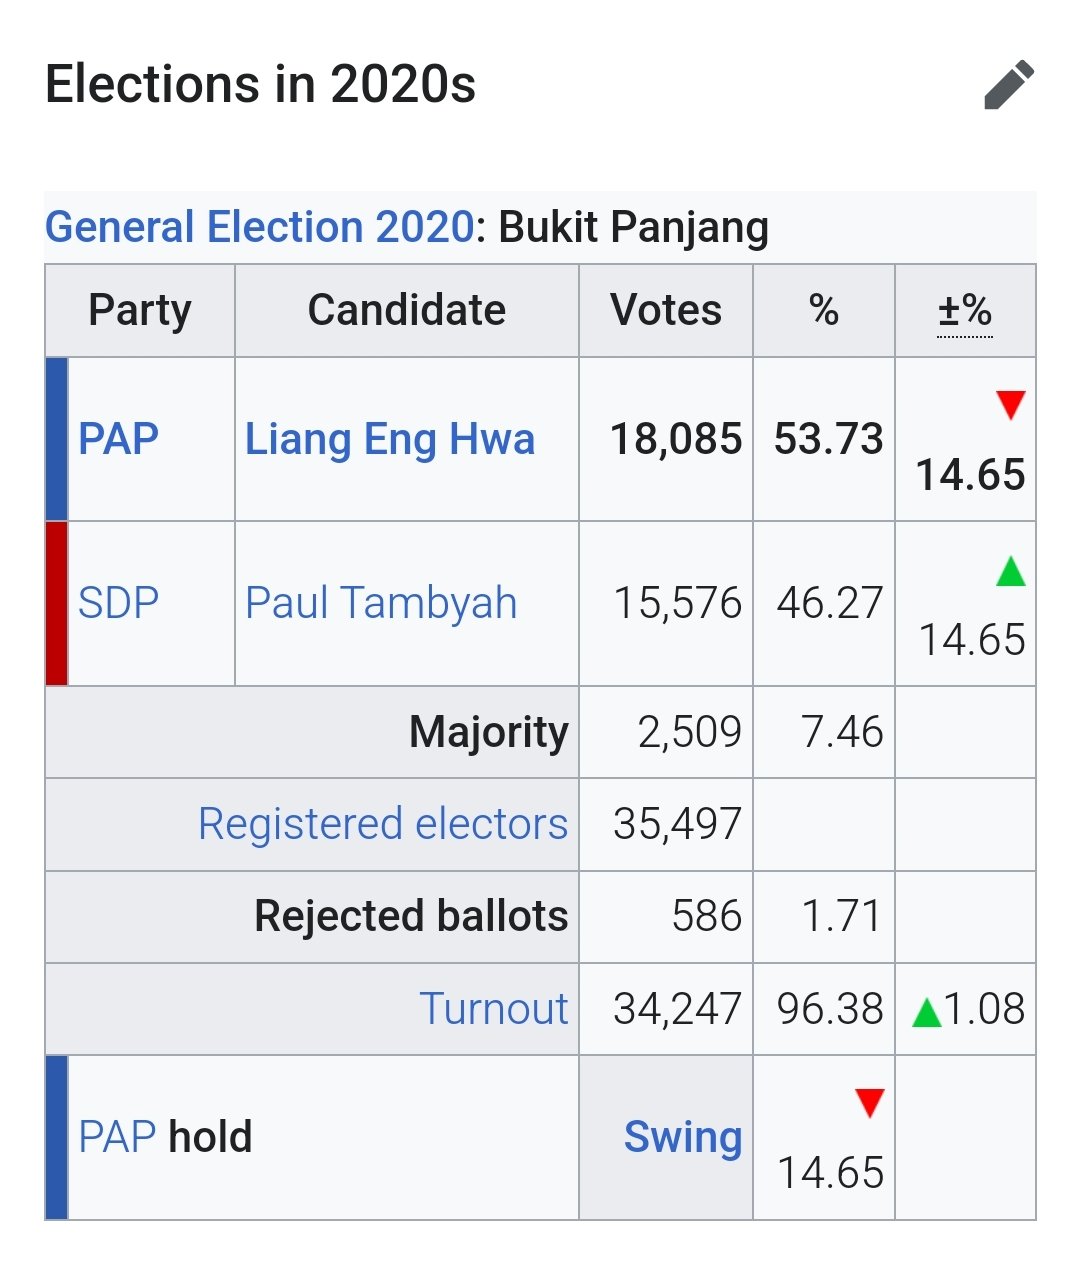
Task: Open the General Election 2020 link
Action: (x=259, y=227)
